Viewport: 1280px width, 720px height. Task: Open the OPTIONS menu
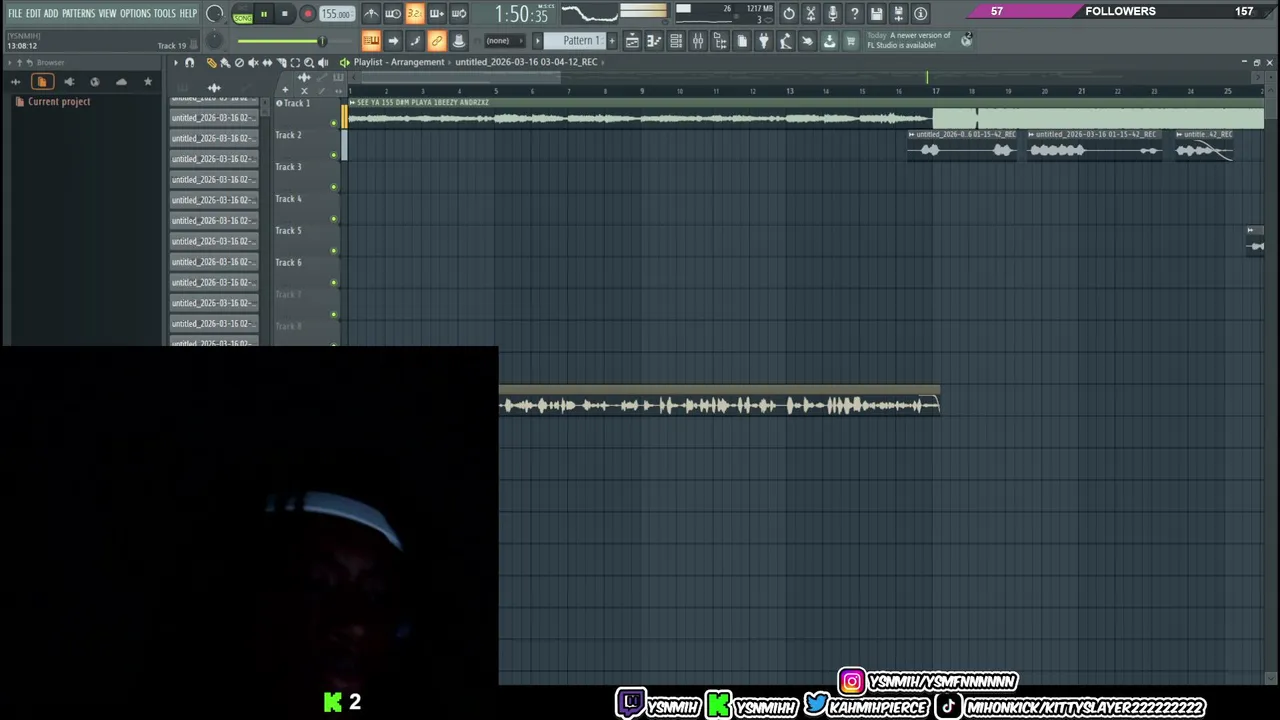coord(135,13)
